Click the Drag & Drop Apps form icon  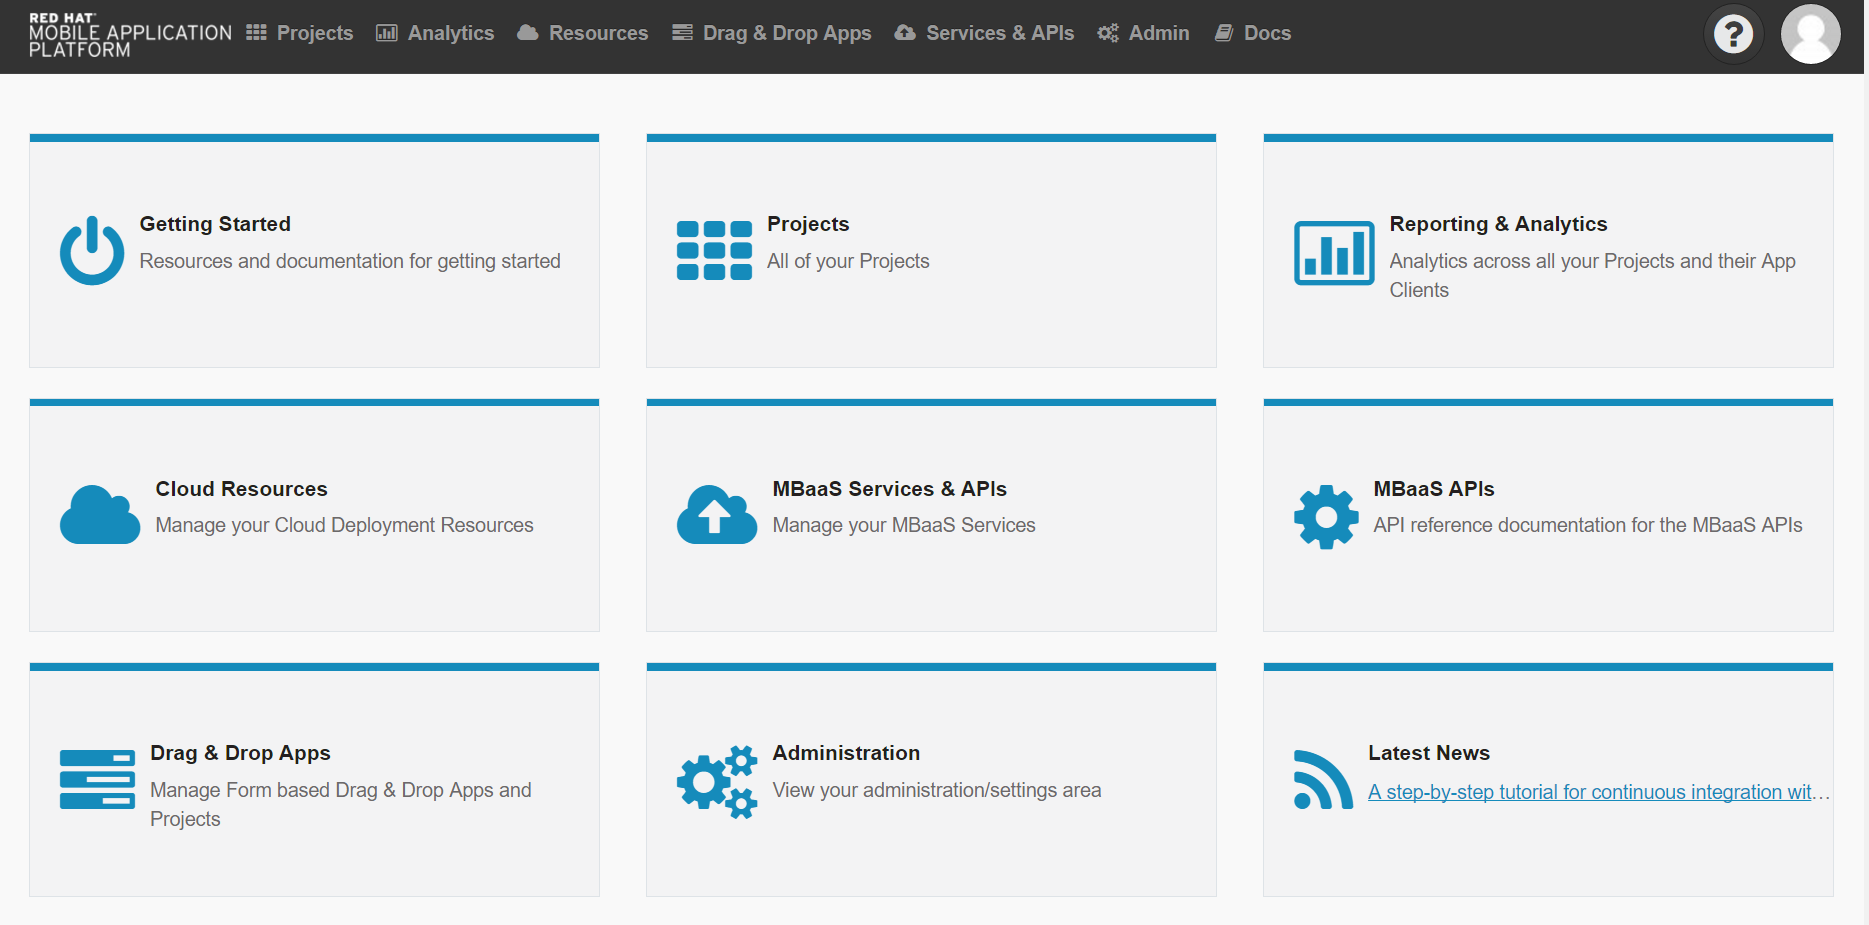(x=97, y=779)
